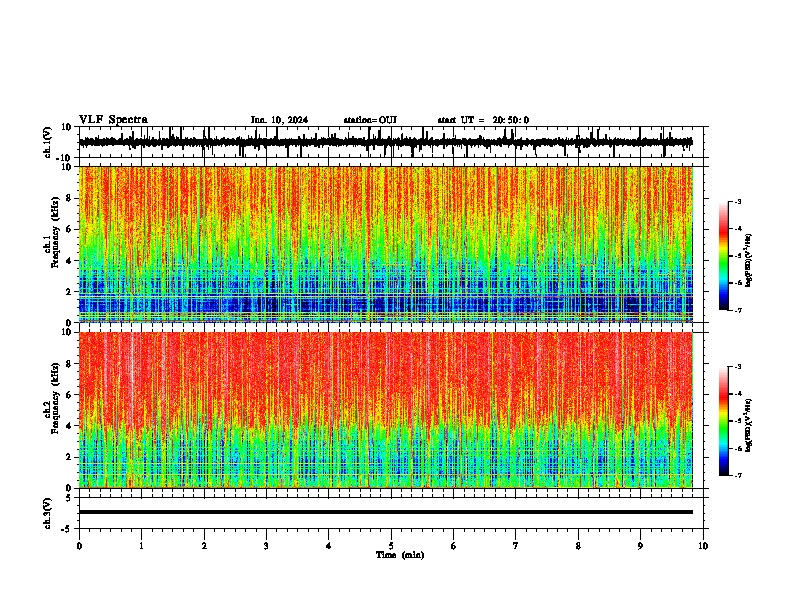Click the time axis tick label "0"
Screen dimensions: 792x612
[79, 546]
